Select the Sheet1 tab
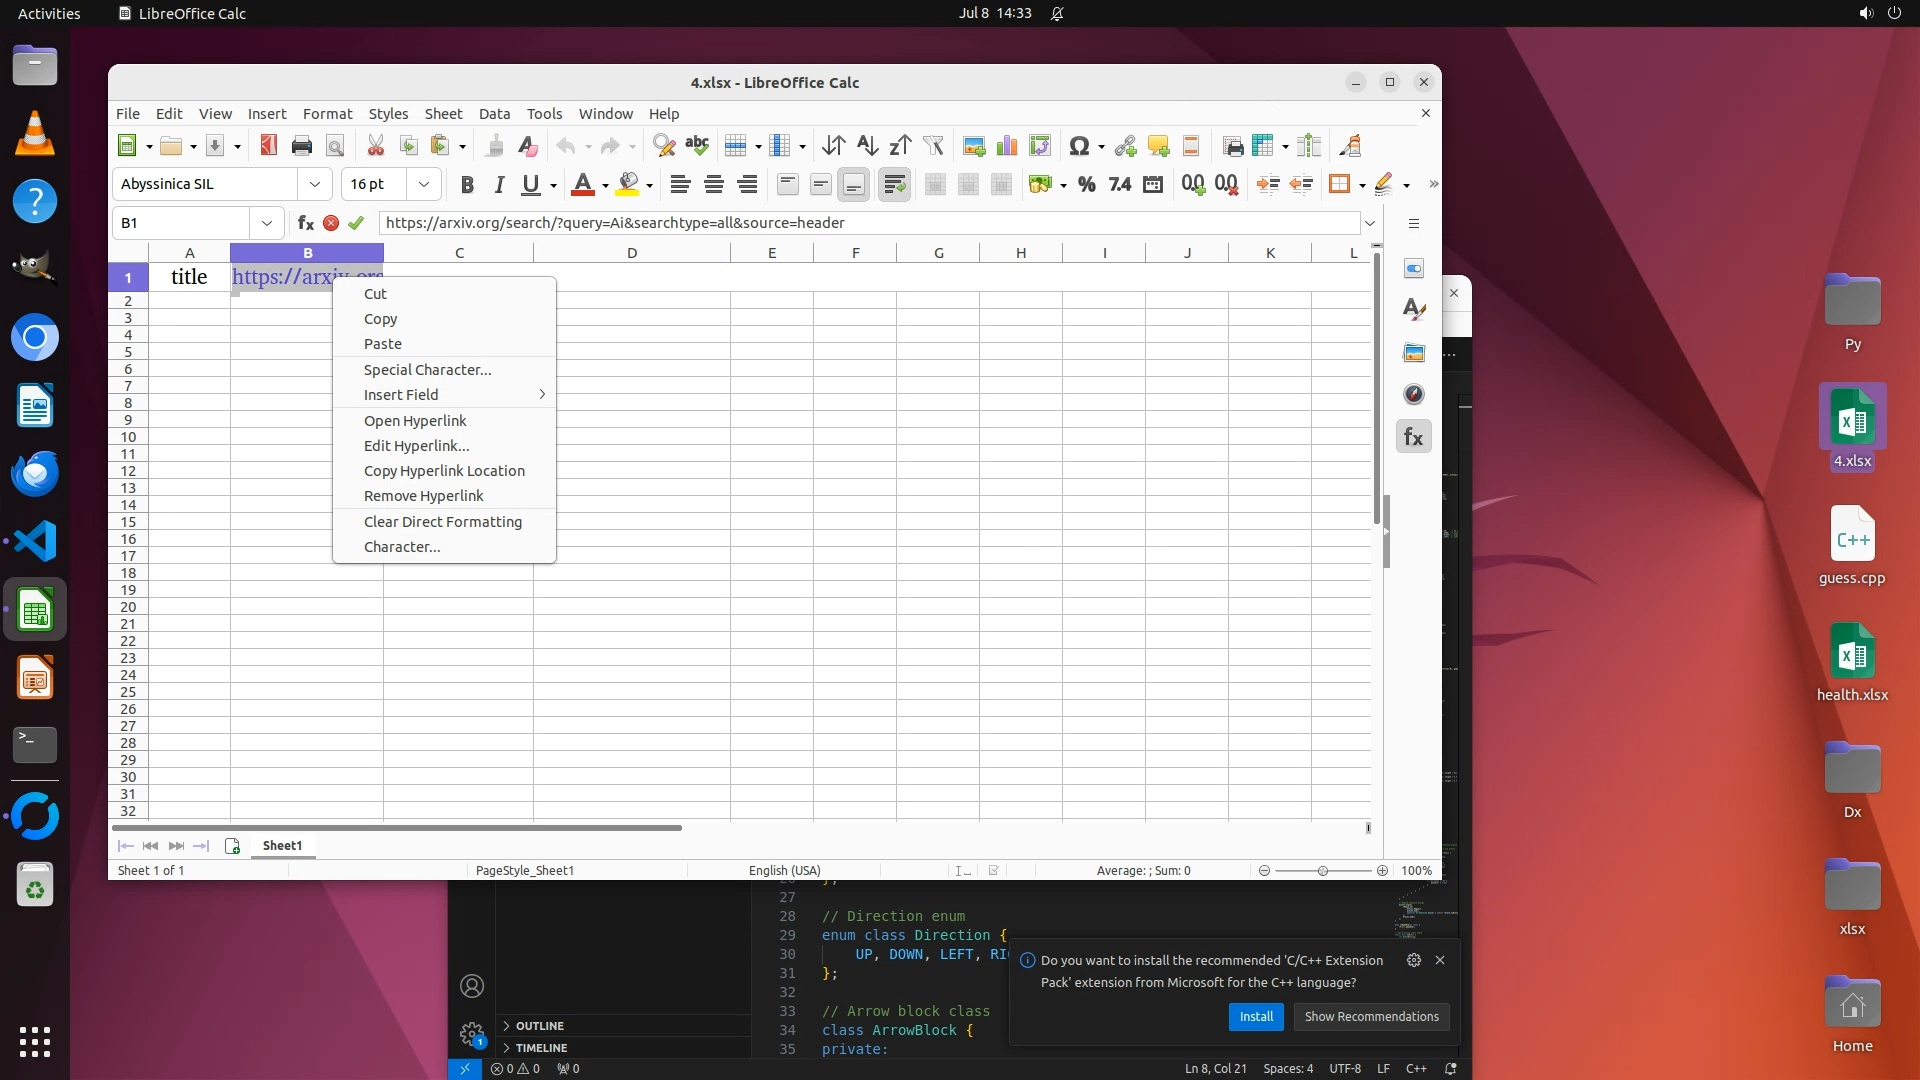 (x=282, y=846)
